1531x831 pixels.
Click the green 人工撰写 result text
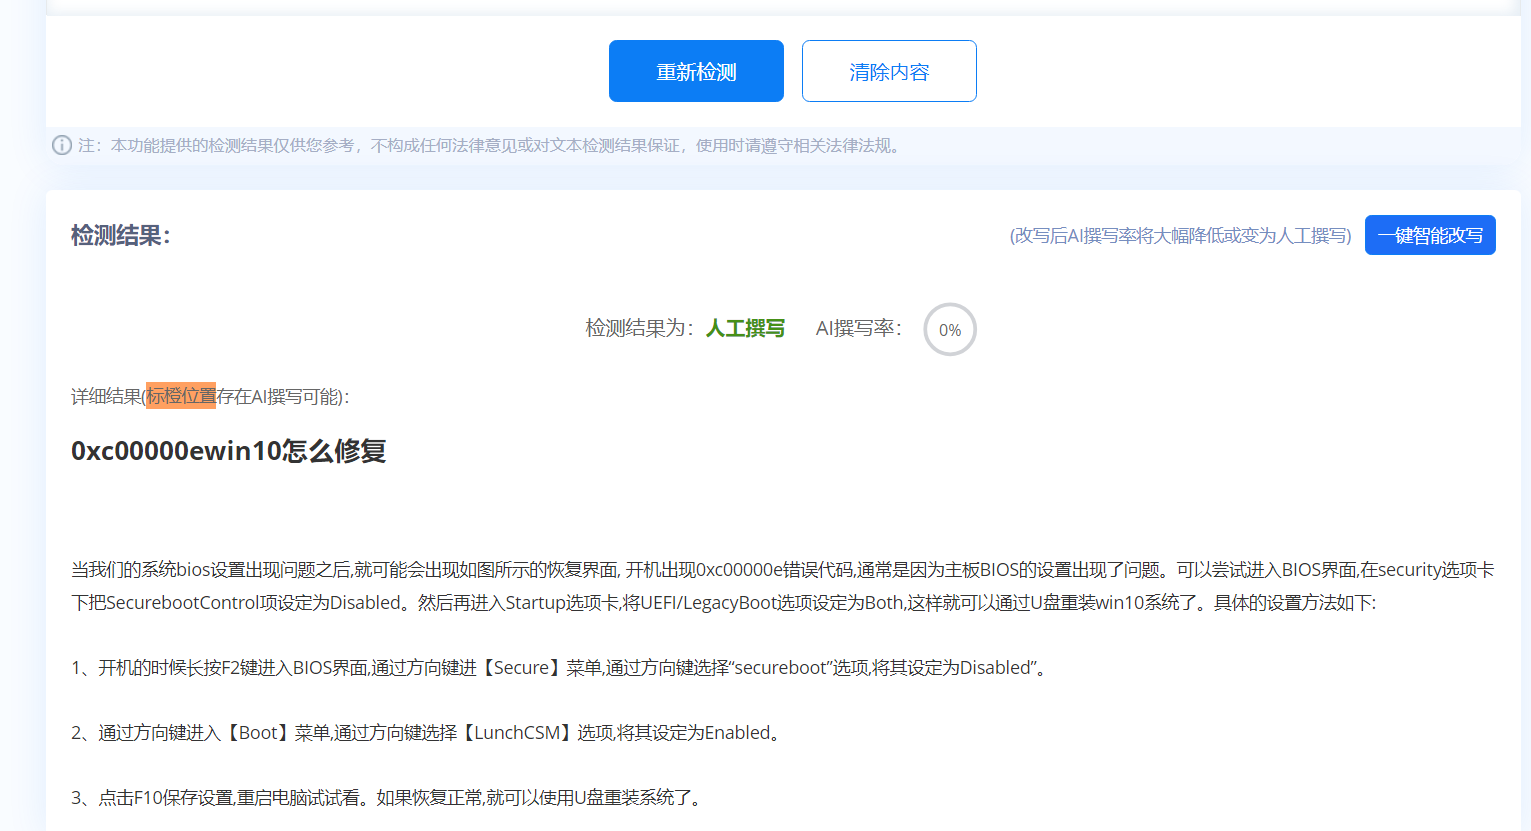click(745, 328)
